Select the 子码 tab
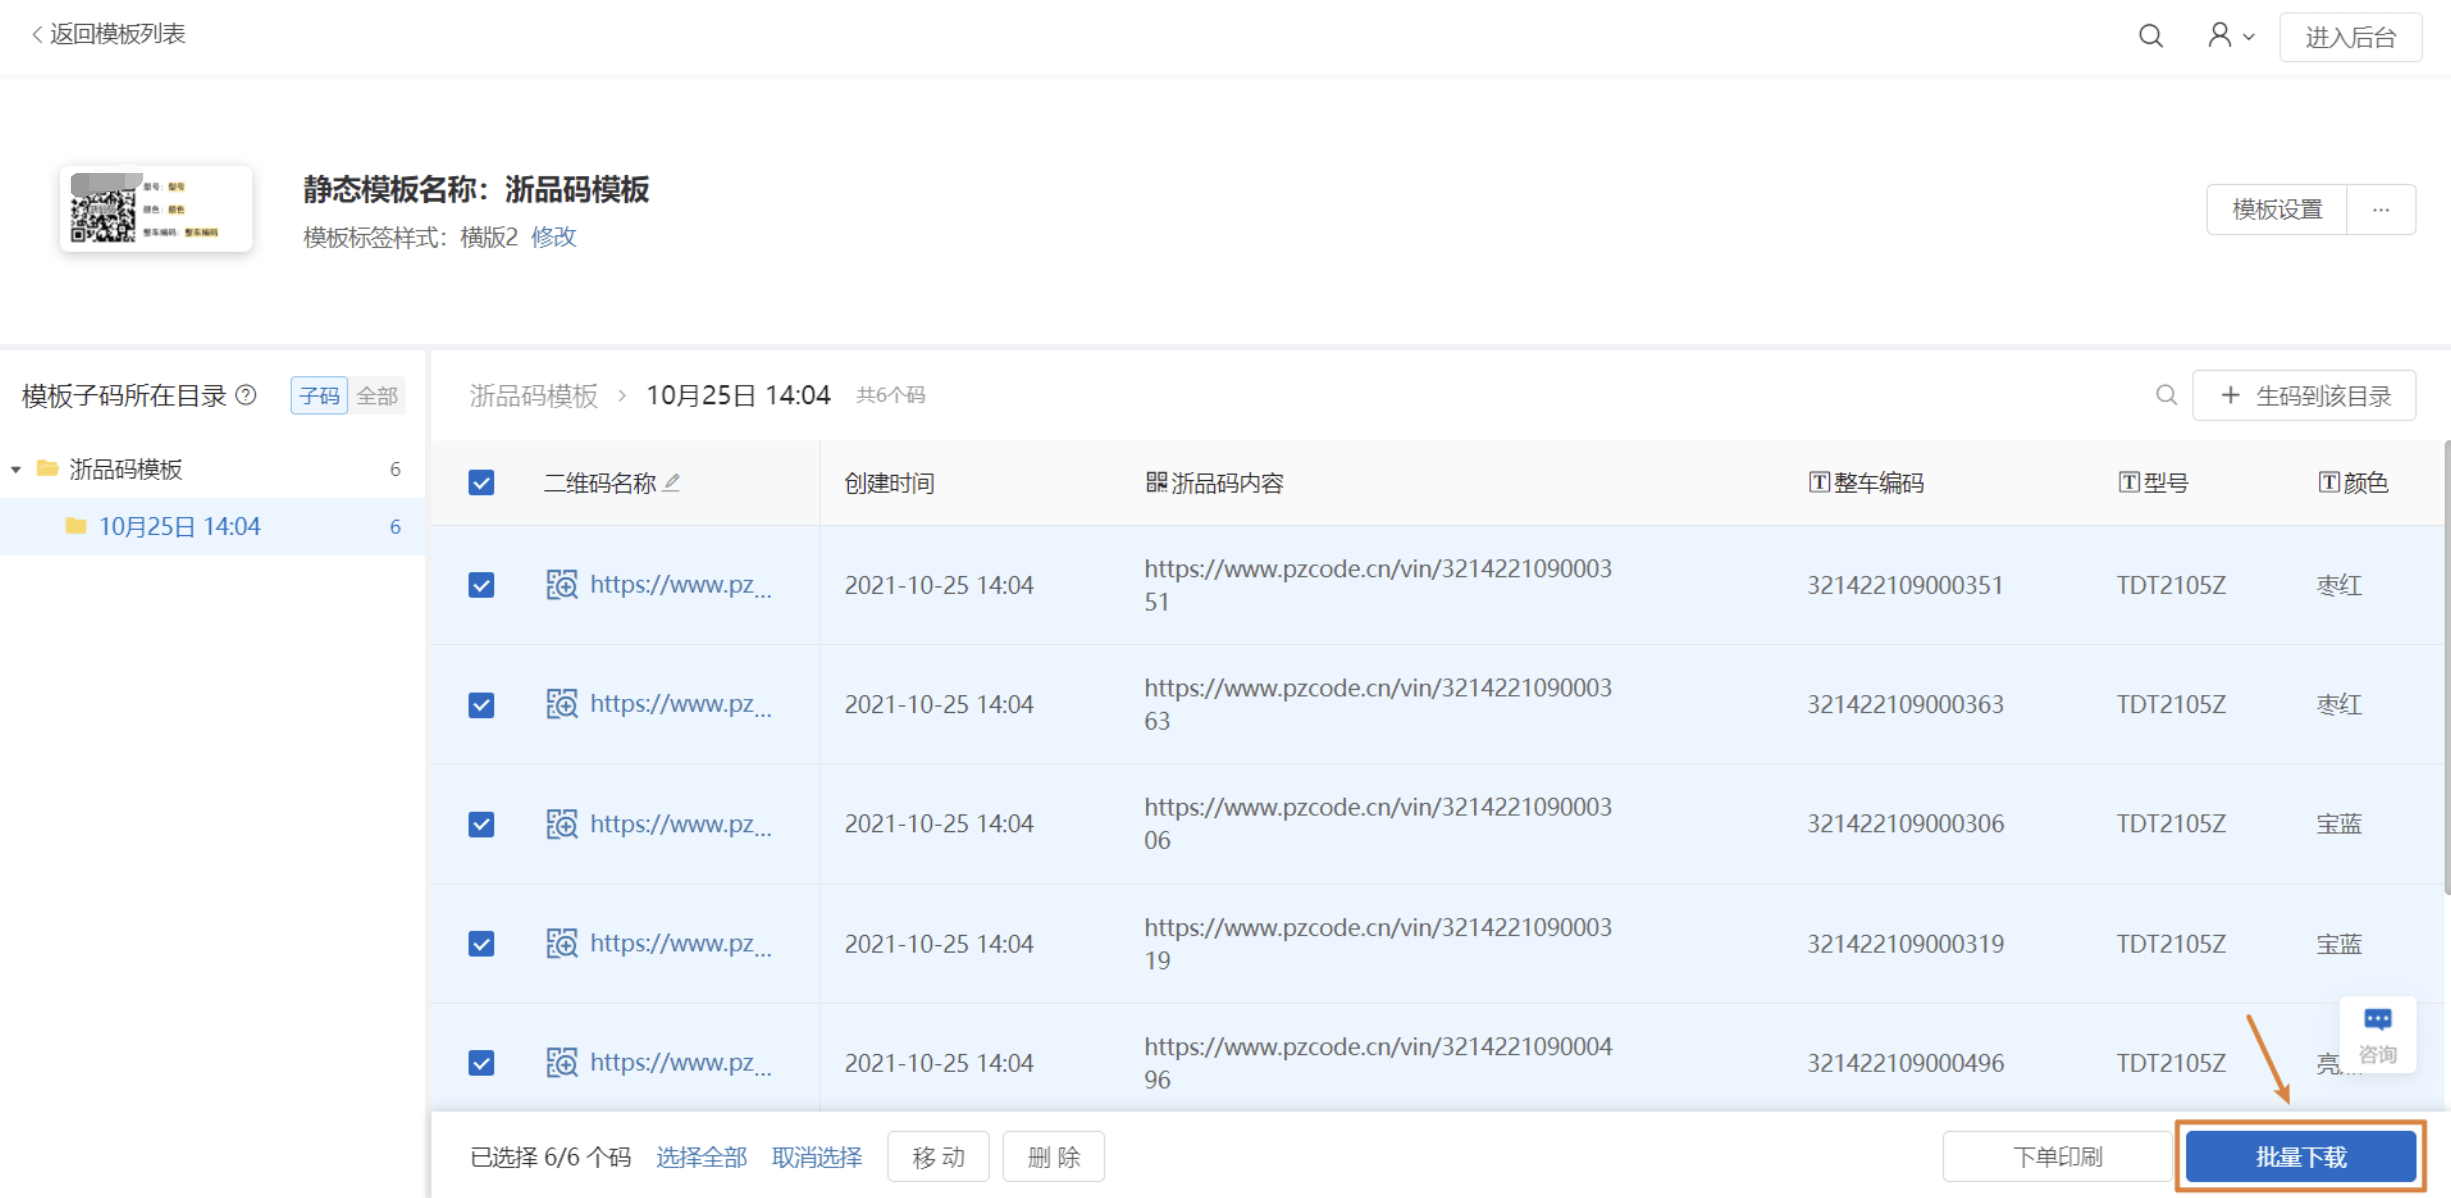This screenshot has height=1198, width=2451. 319,396
